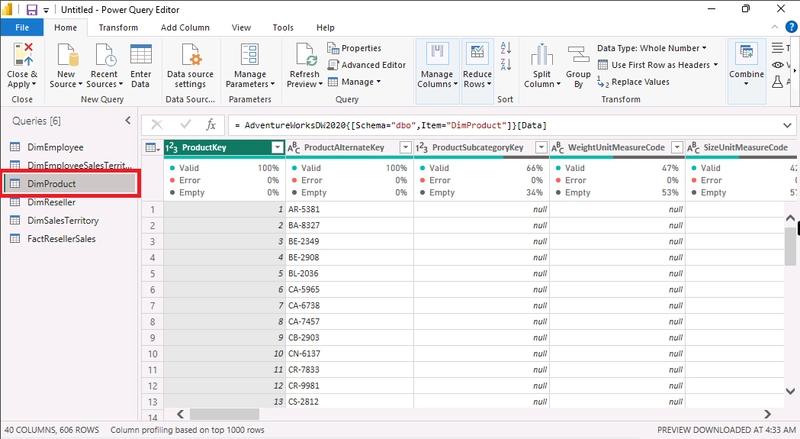Cancel formula edit with X icon

[x=157, y=125]
